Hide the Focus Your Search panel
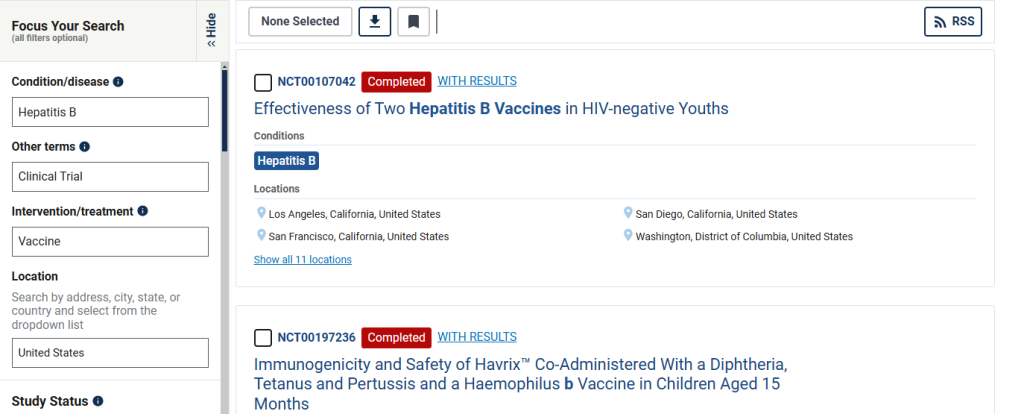 [x=212, y=30]
